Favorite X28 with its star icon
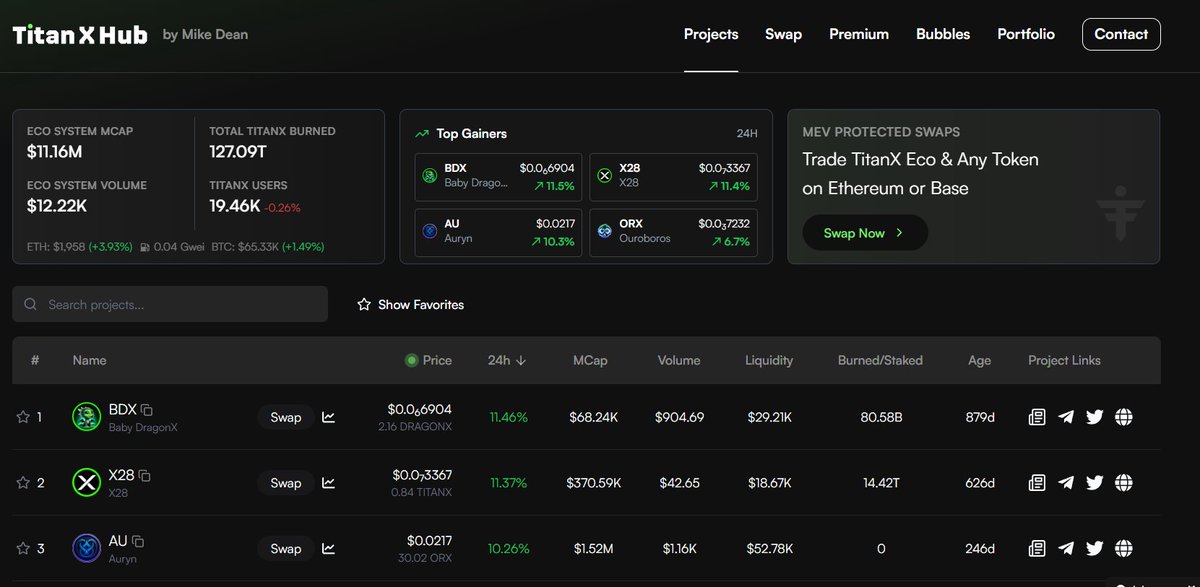 click(23, 483)
